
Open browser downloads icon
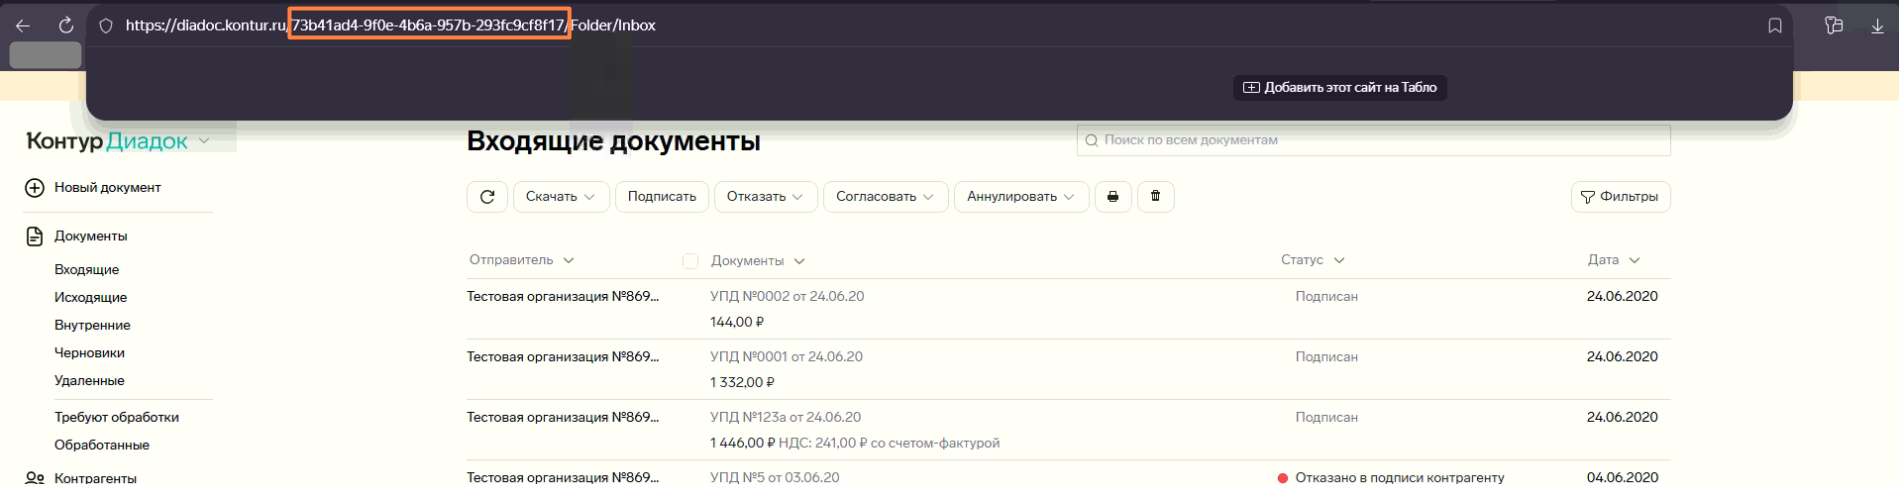click(x=1877, y=26)
